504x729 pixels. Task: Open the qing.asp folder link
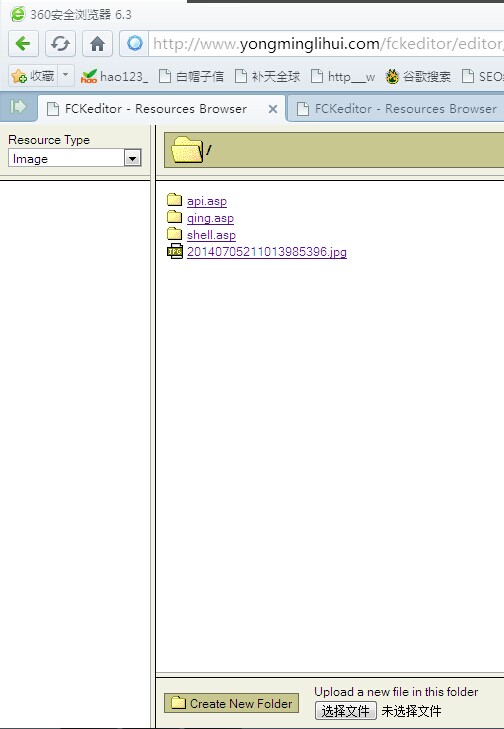coord(210,218)
